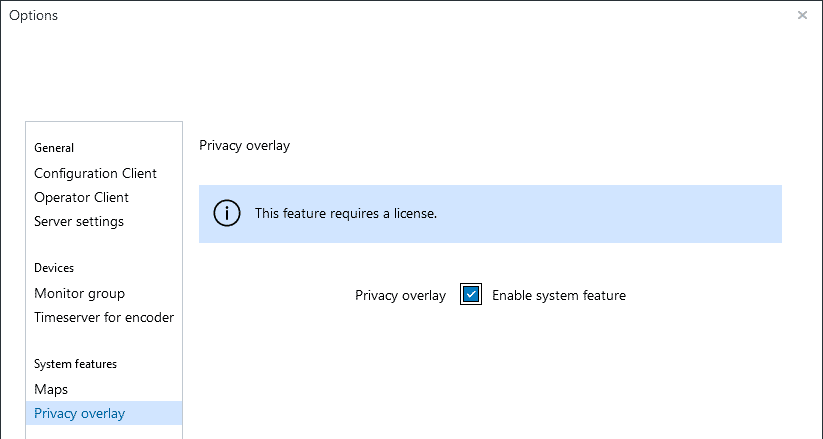The width and height of the screenshot is (823, 439).
Task: Click the Devices section header
Action: [54, 268]
